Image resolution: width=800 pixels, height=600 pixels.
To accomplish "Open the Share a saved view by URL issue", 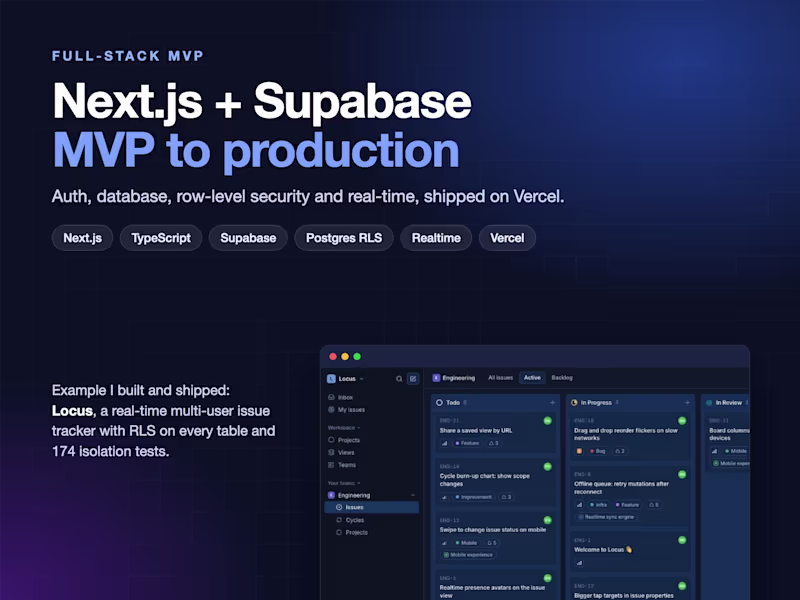I will click(x=476, y=430).
